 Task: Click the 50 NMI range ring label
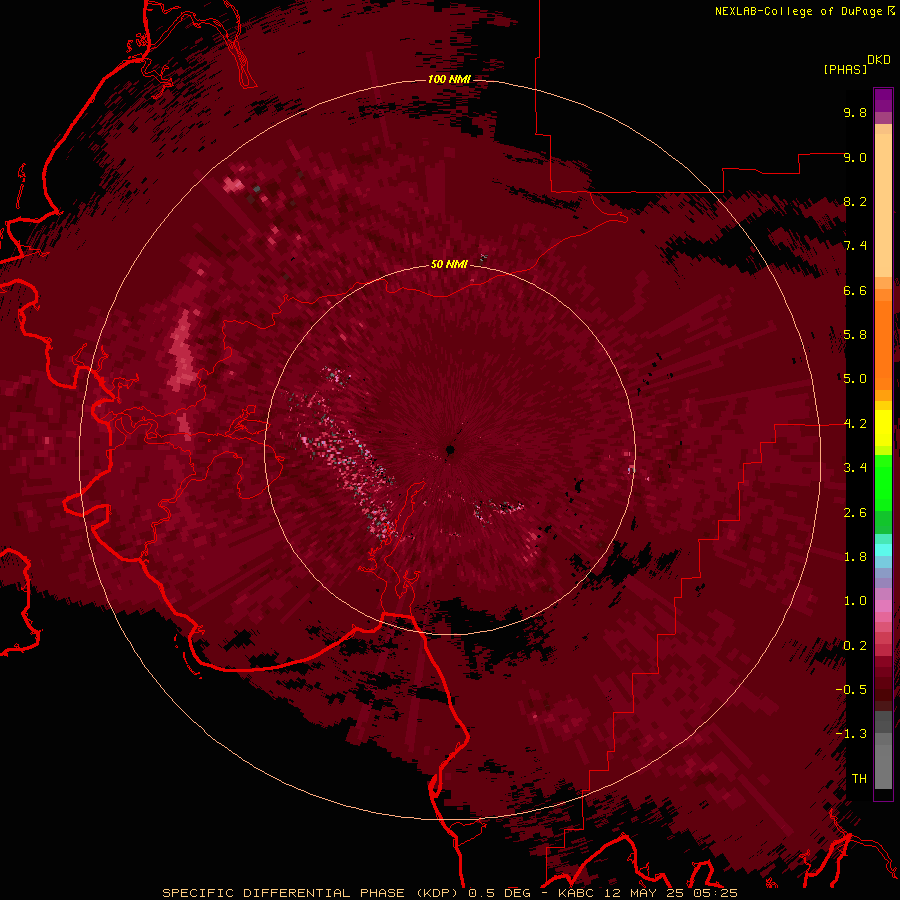(449, 264)
